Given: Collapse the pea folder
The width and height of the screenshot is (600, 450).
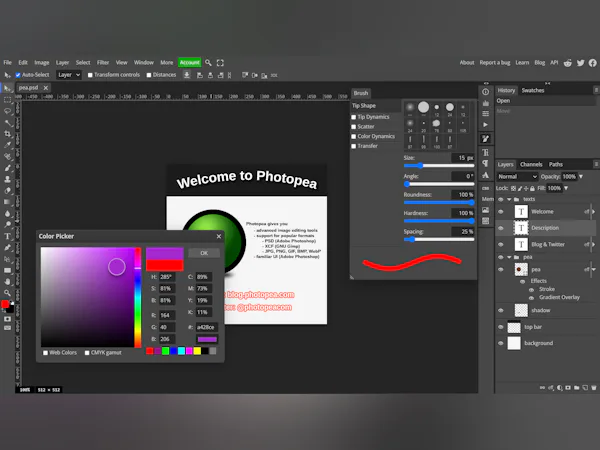Looking at the screenshot, I should (509, 257).
